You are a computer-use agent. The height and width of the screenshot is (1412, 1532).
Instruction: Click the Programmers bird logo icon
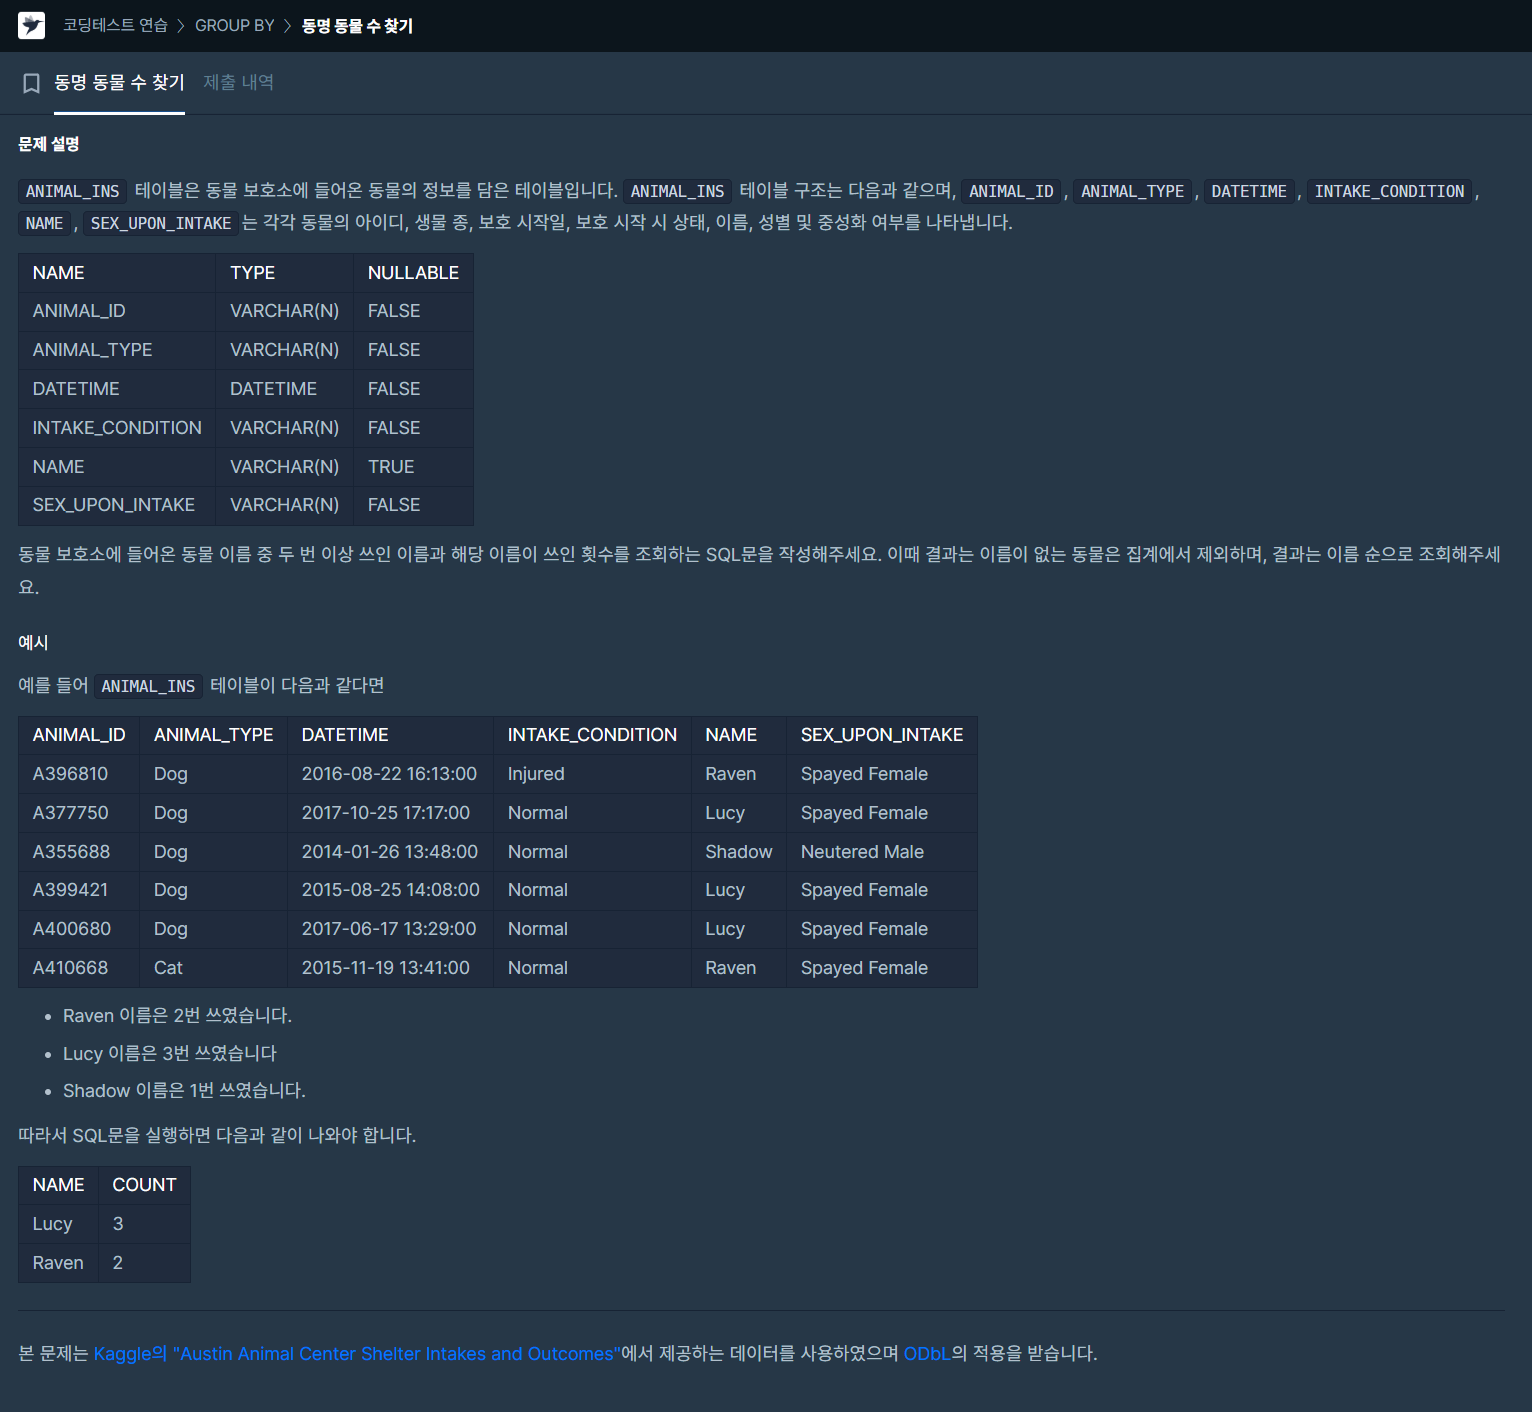pyautogui.click(x=31, y=25)
